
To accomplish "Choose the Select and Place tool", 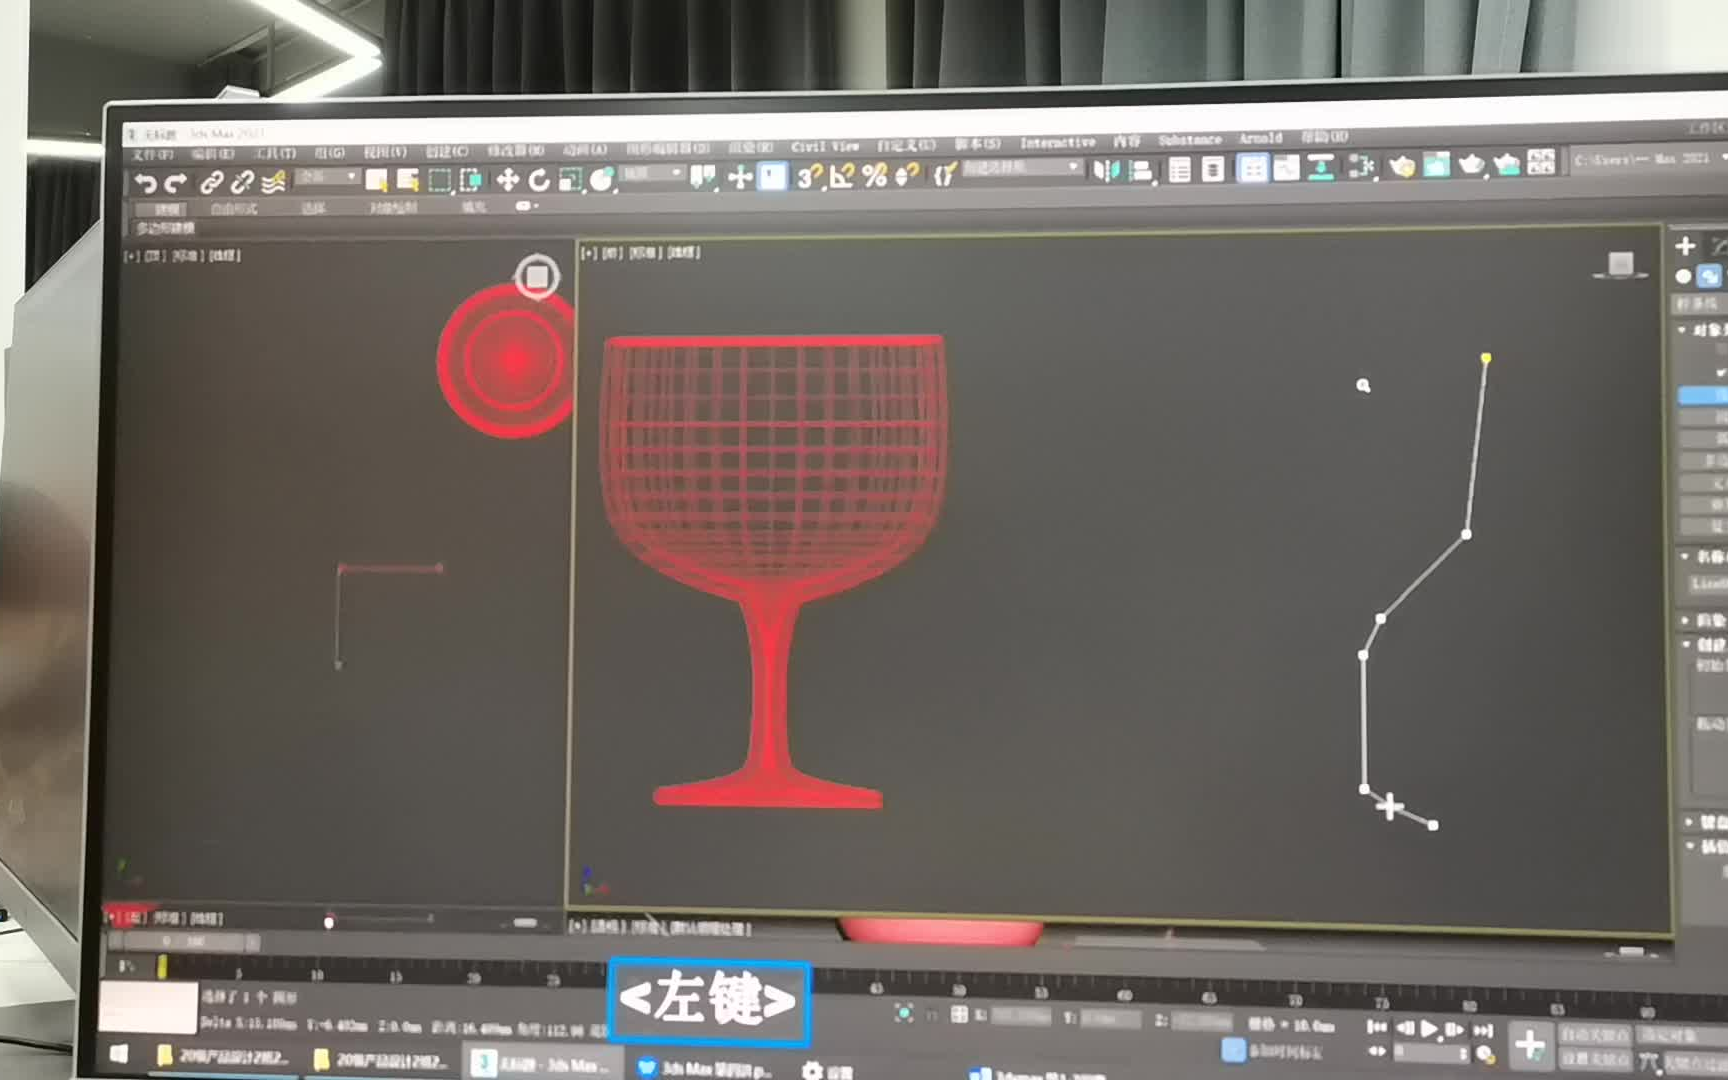I will click(602, 178).
